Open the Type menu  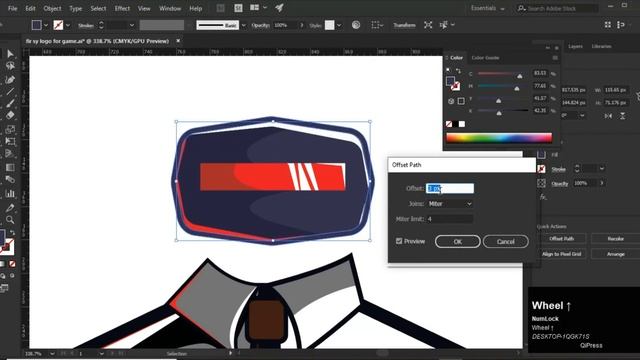[76, 8]
